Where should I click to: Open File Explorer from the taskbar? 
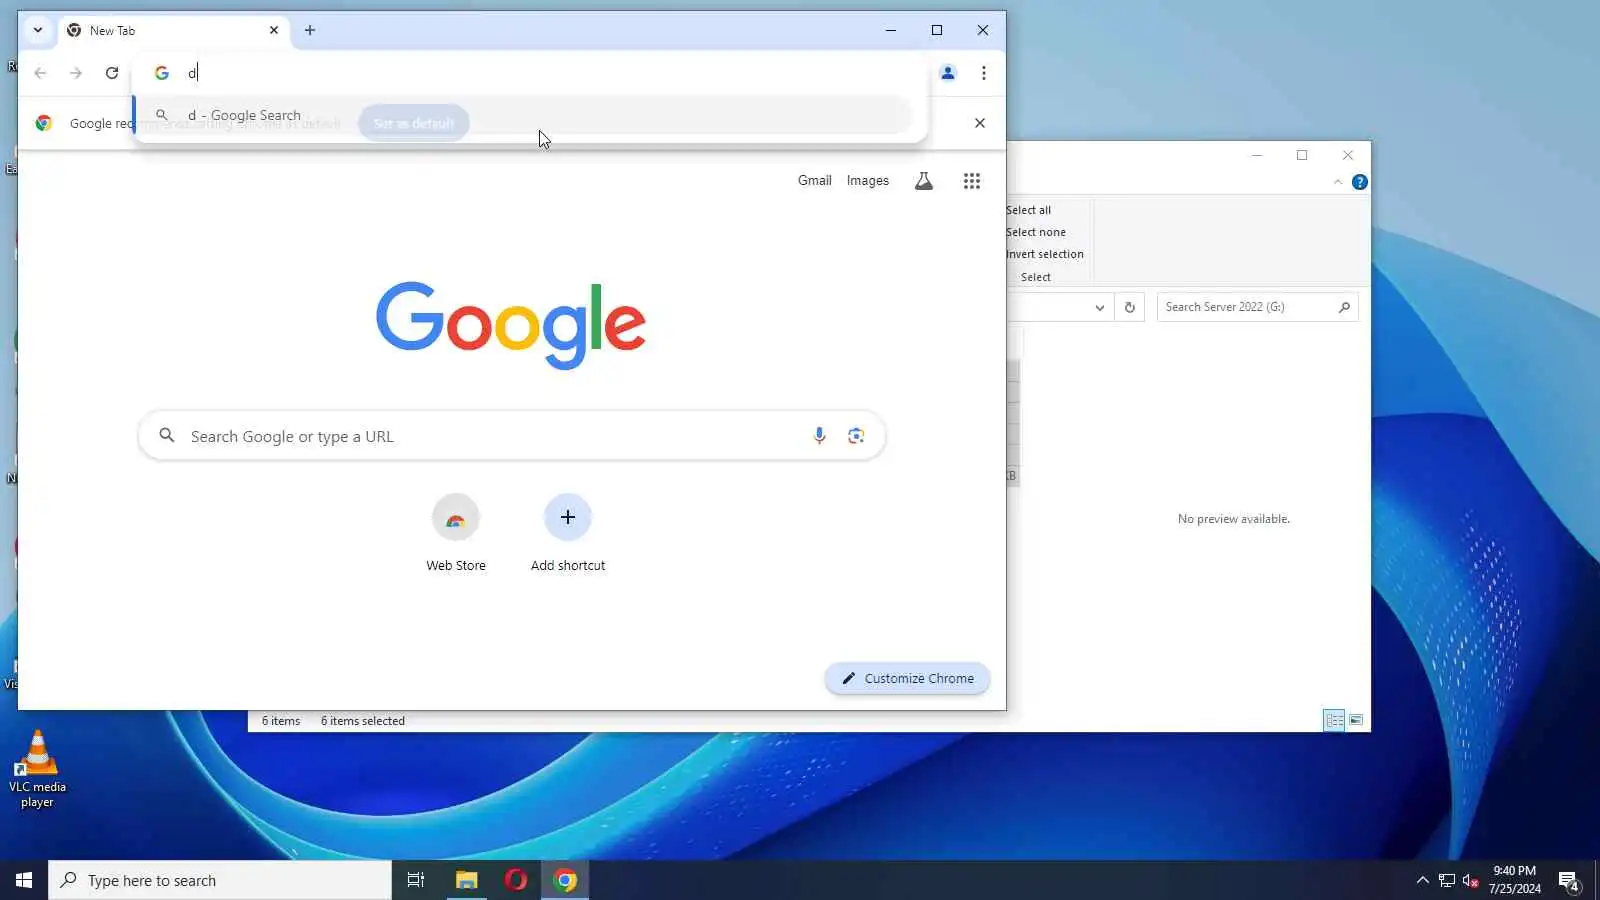click(x=466, y=880)
